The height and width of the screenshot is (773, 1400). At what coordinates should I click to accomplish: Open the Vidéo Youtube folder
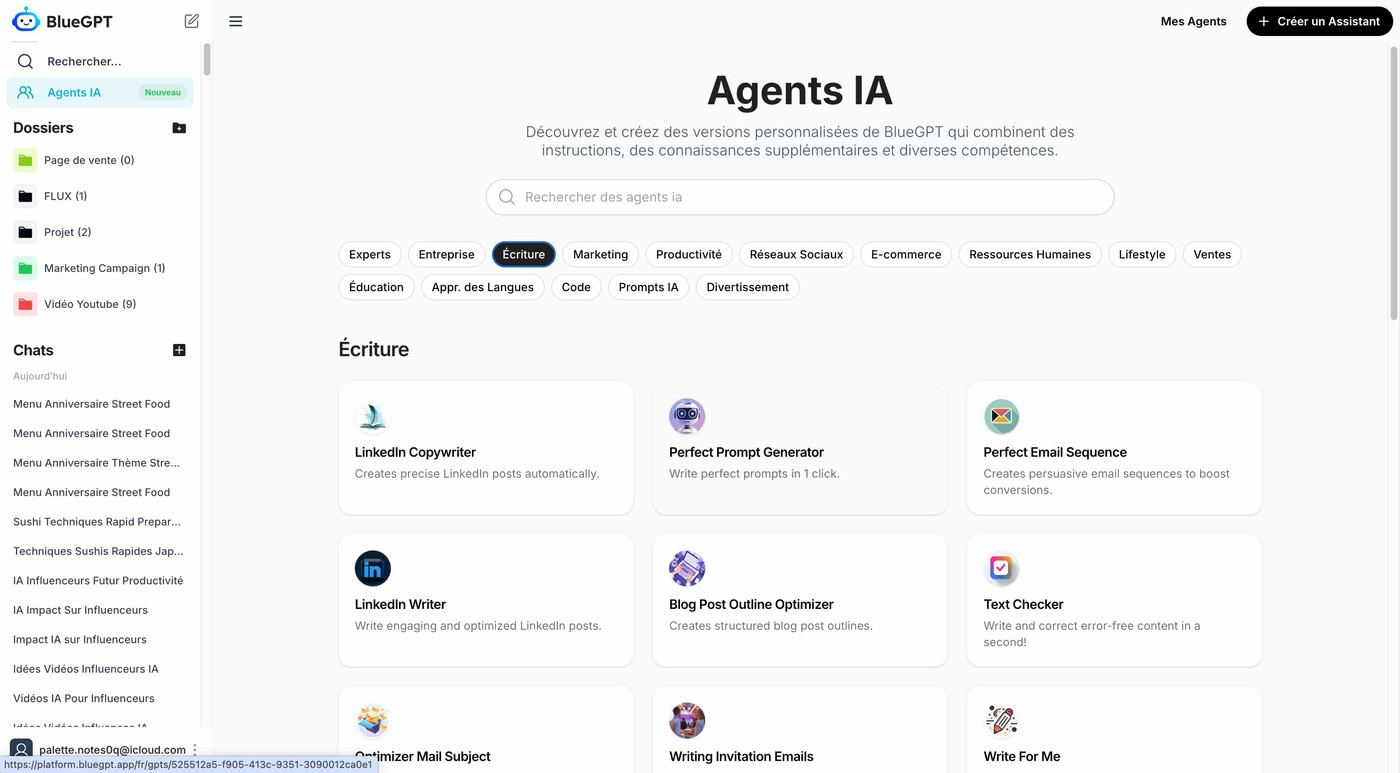click(x=89, y=304)
